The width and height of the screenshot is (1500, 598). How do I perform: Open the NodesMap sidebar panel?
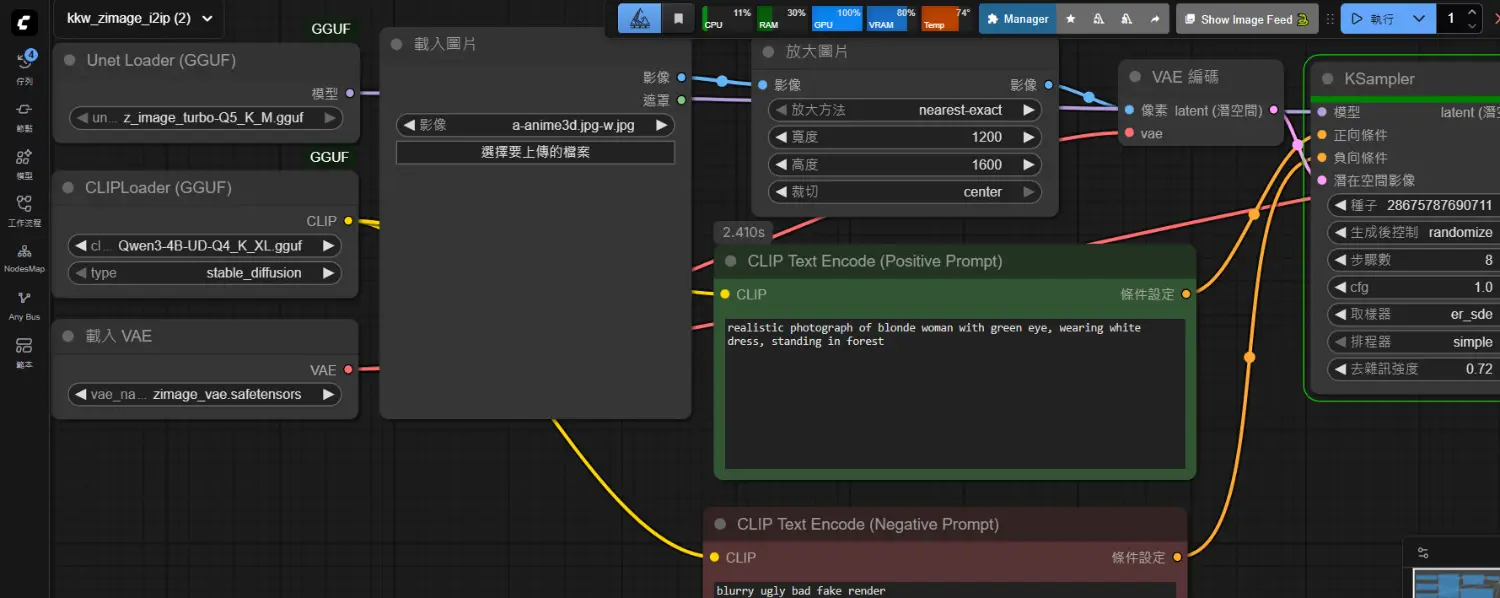point(24,257)
